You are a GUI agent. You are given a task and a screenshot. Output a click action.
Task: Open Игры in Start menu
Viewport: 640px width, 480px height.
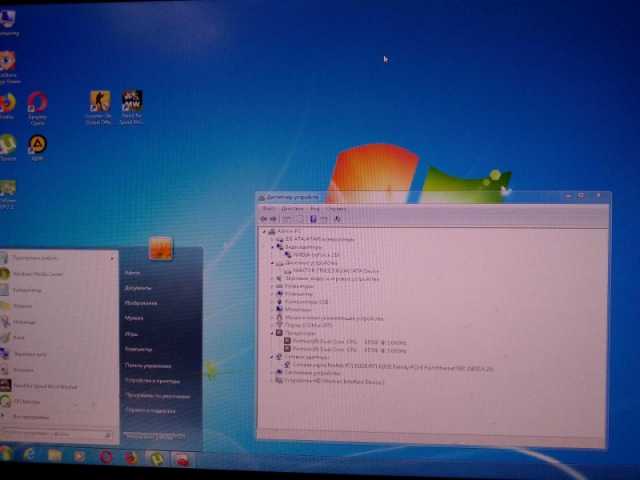click(x=131, y=334)
